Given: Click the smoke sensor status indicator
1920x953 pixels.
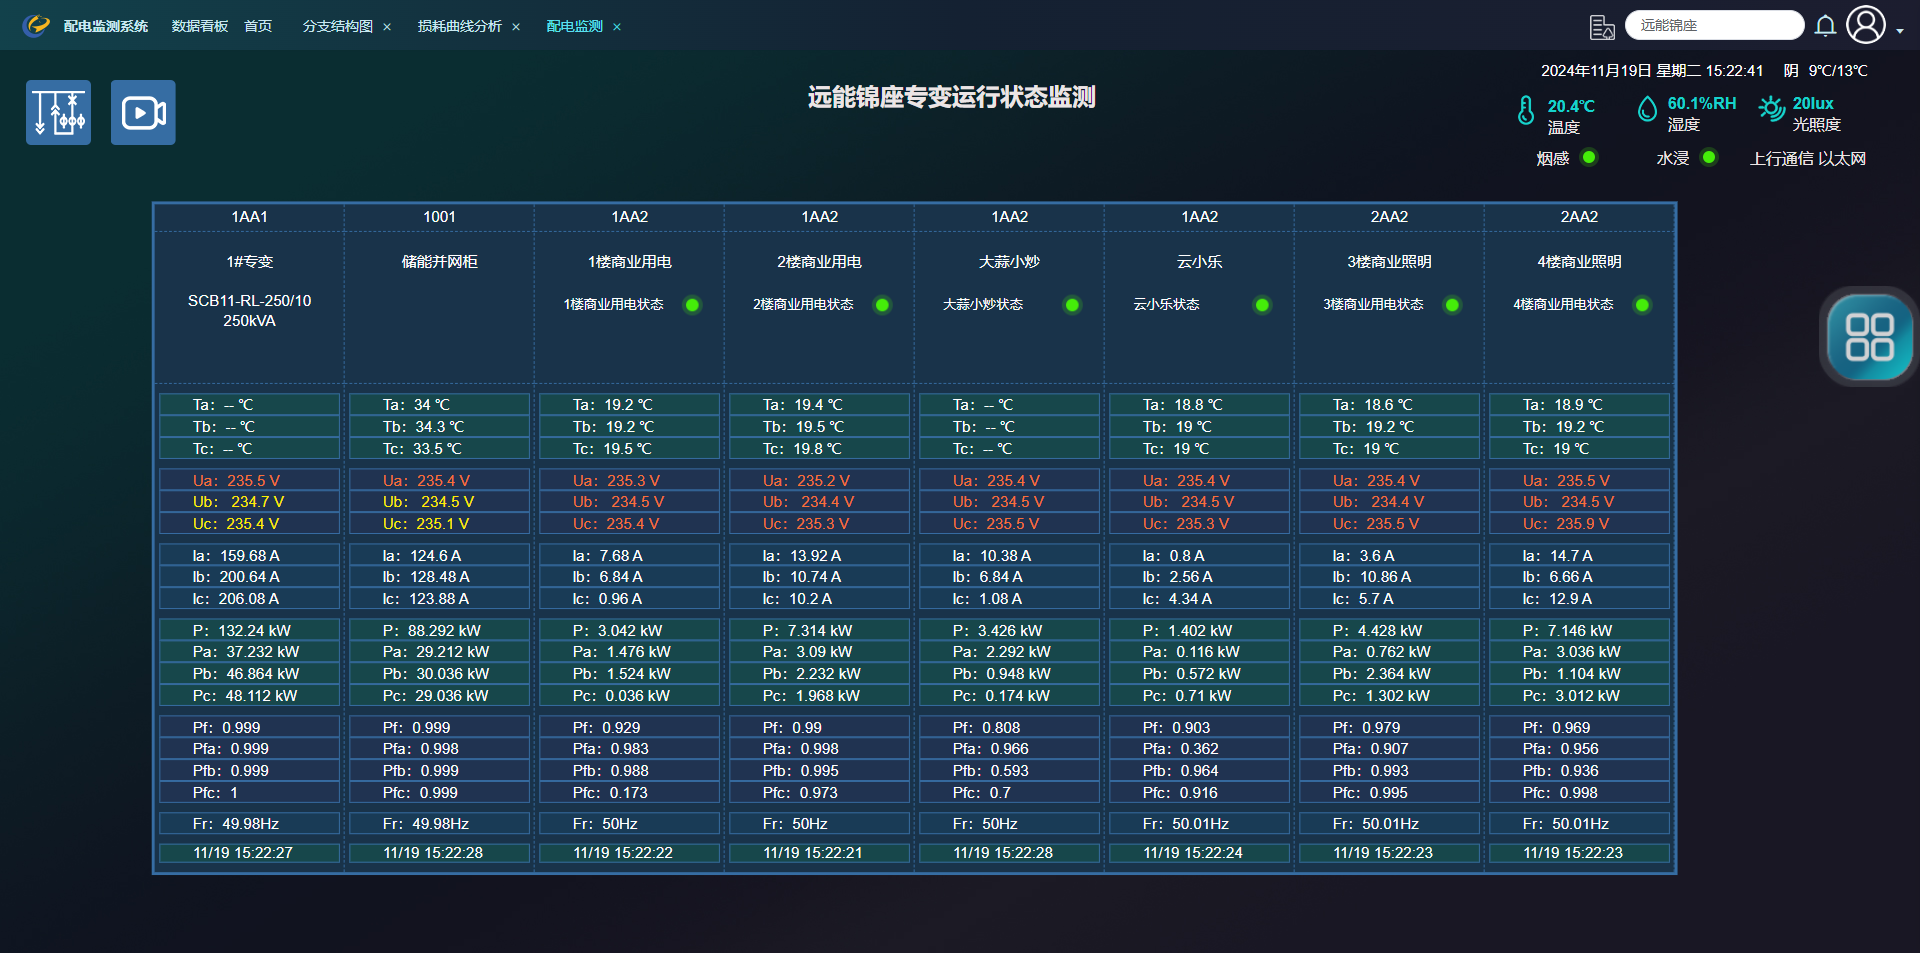Looking at the screenshot, I should pyautogui.click(x=1589, y=158).
